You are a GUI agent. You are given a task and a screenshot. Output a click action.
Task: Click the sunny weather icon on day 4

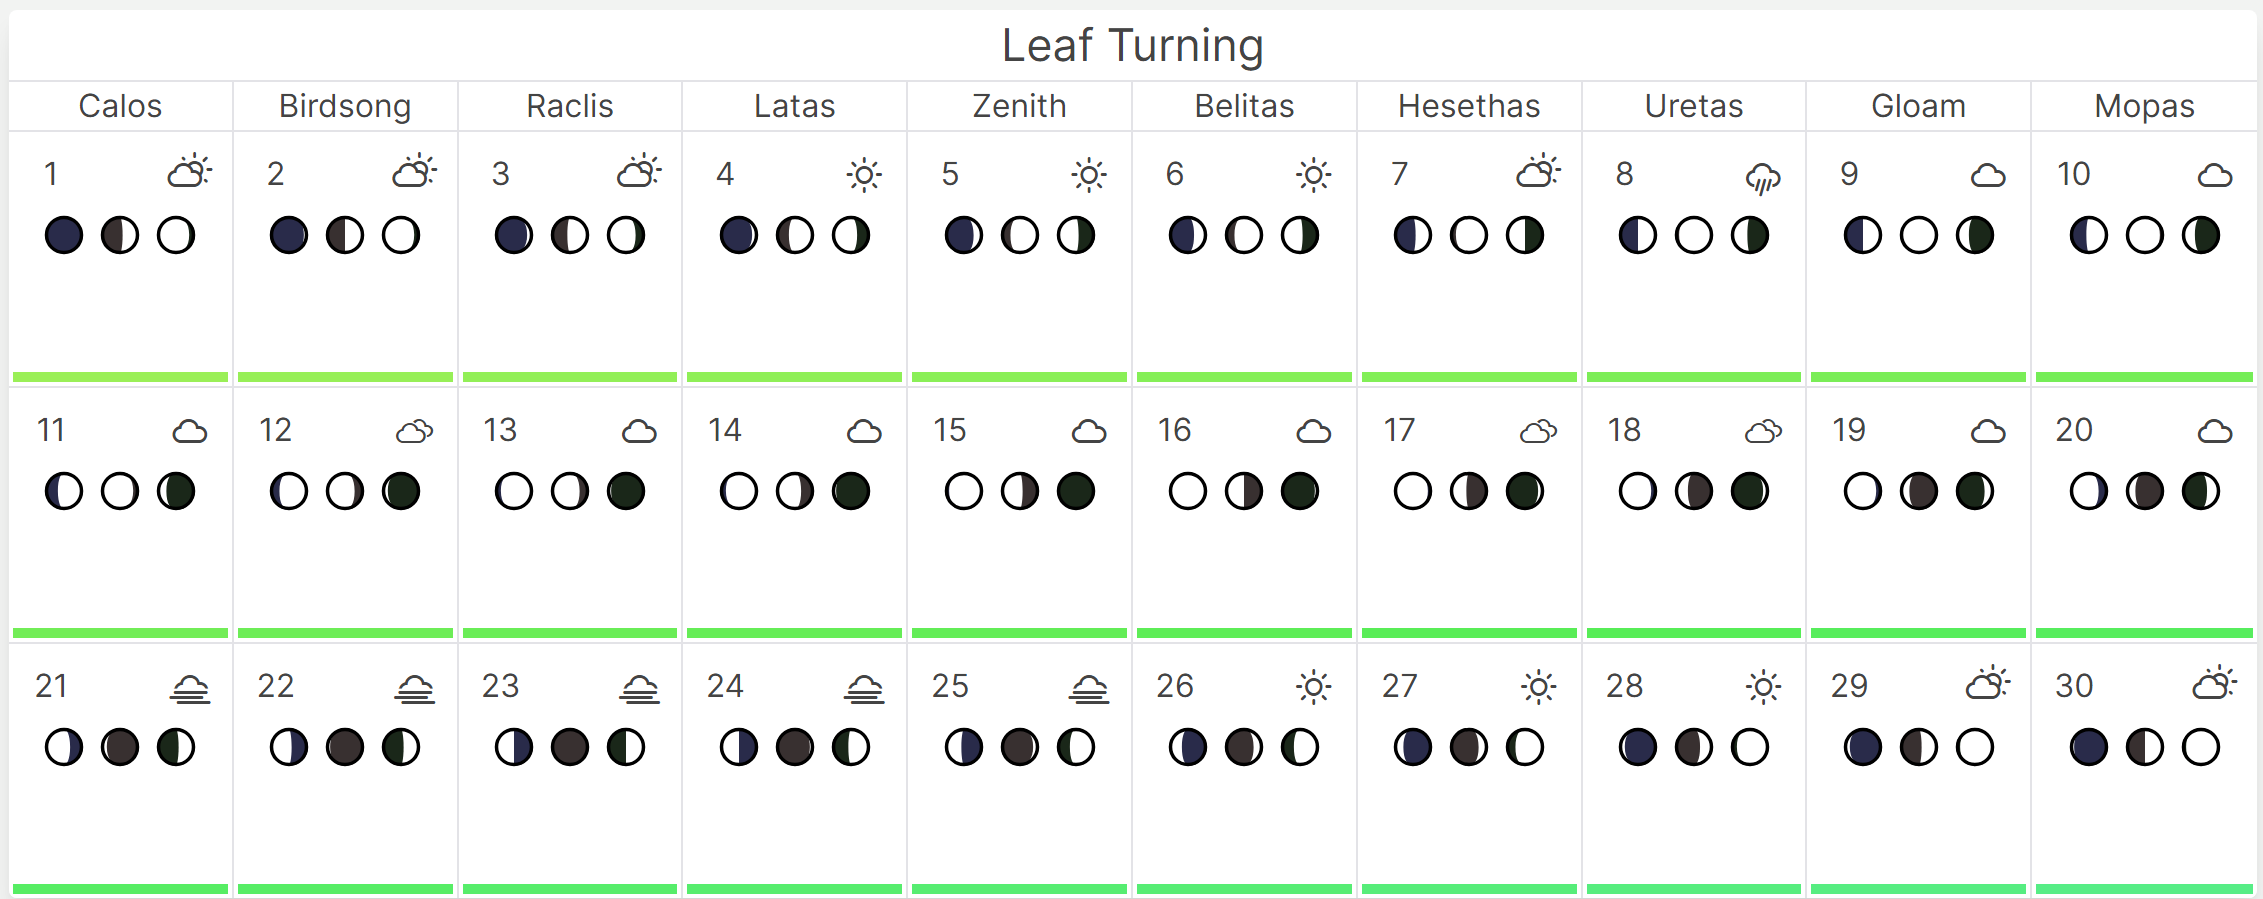pos(864,175)
